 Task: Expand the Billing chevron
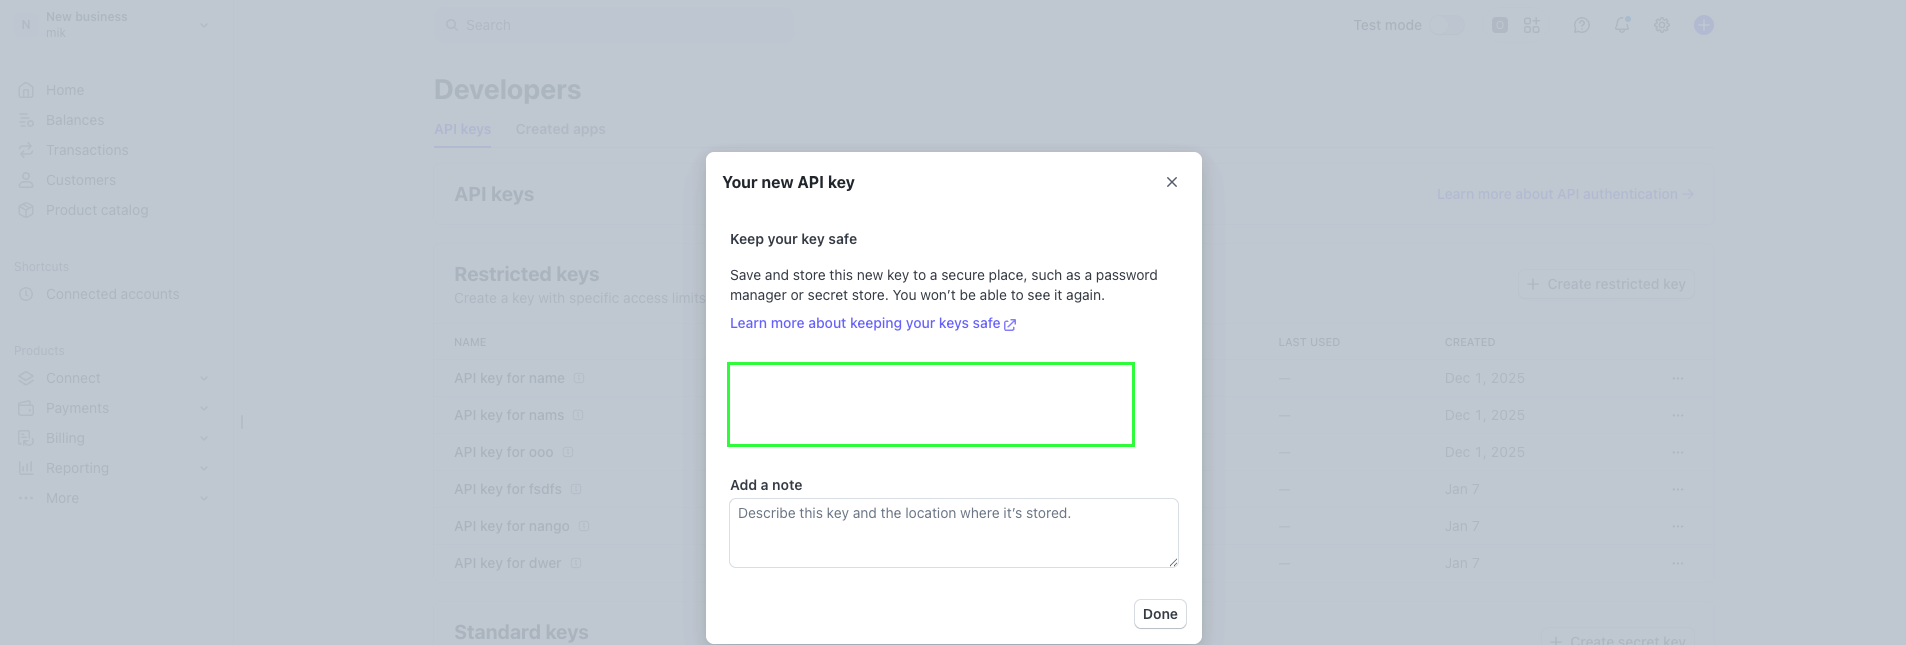click(204, 438)
